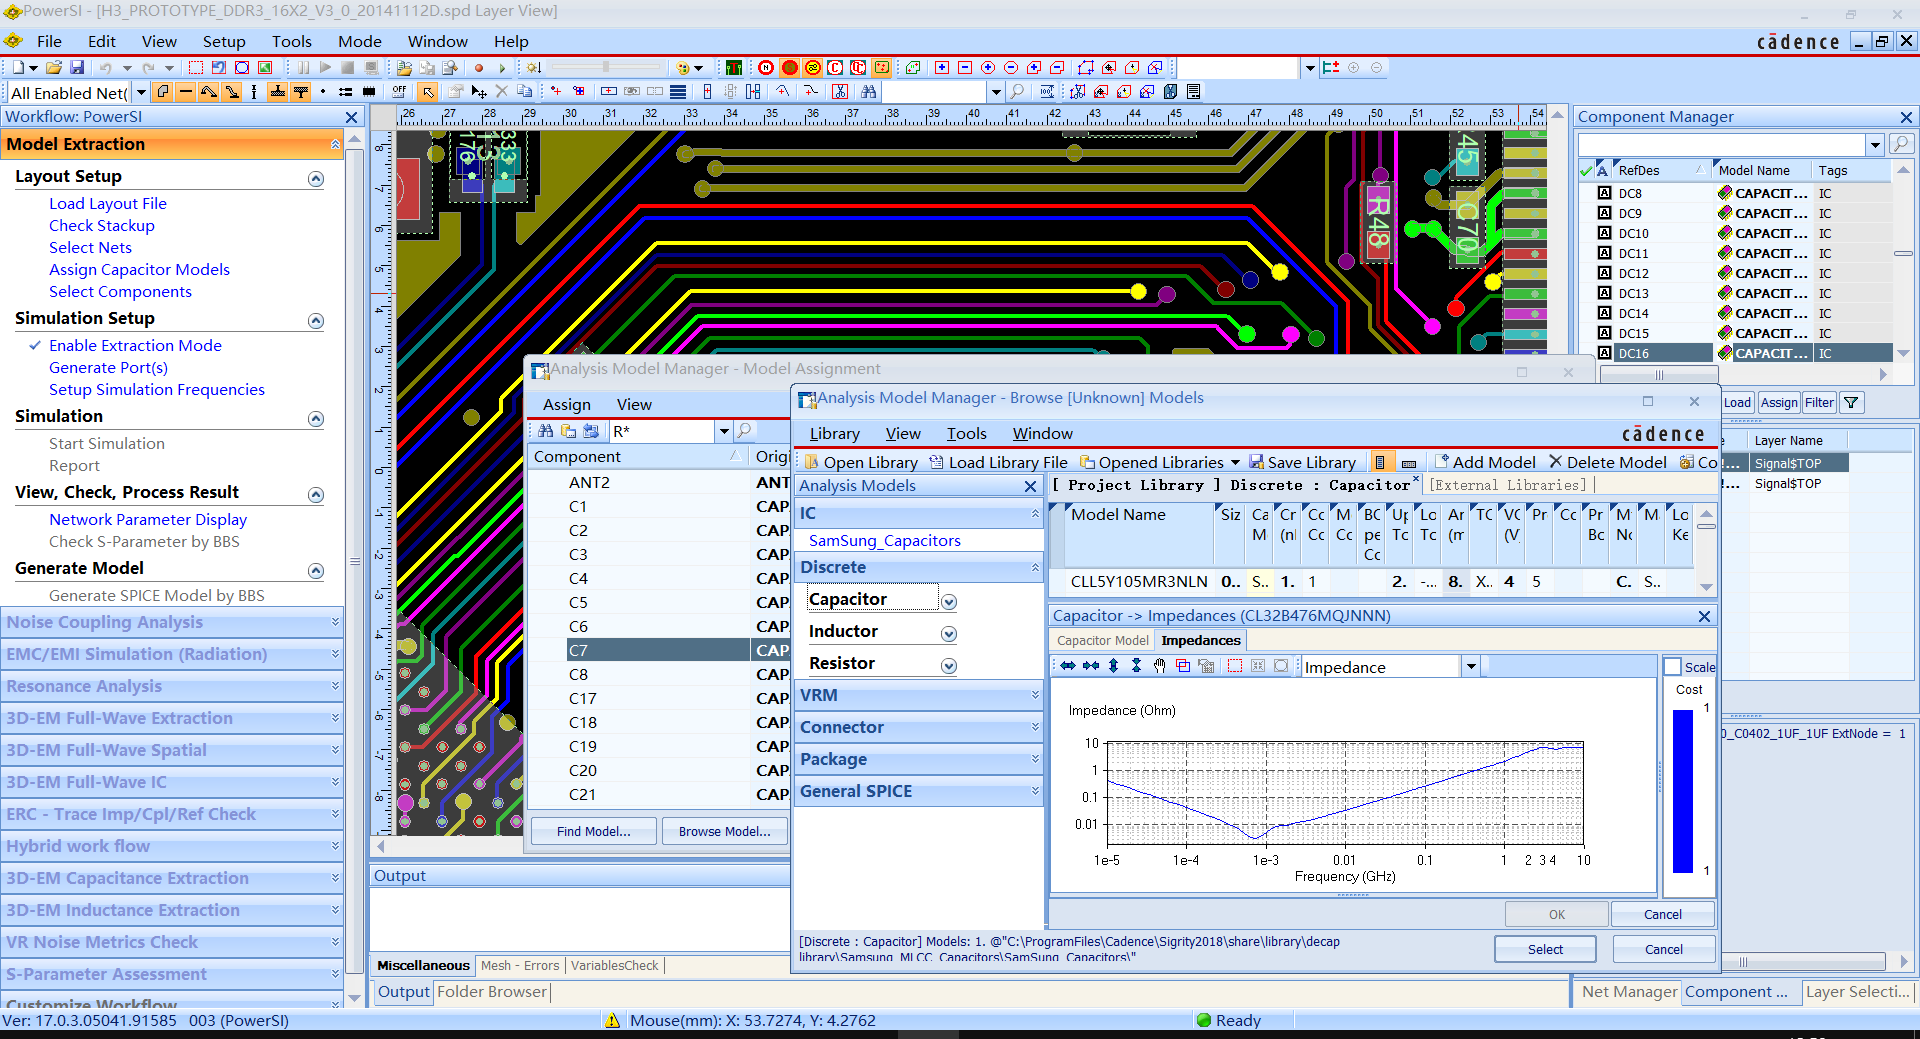
Task: Switch to the Folder Browser tab
Action: coord(492,991)
